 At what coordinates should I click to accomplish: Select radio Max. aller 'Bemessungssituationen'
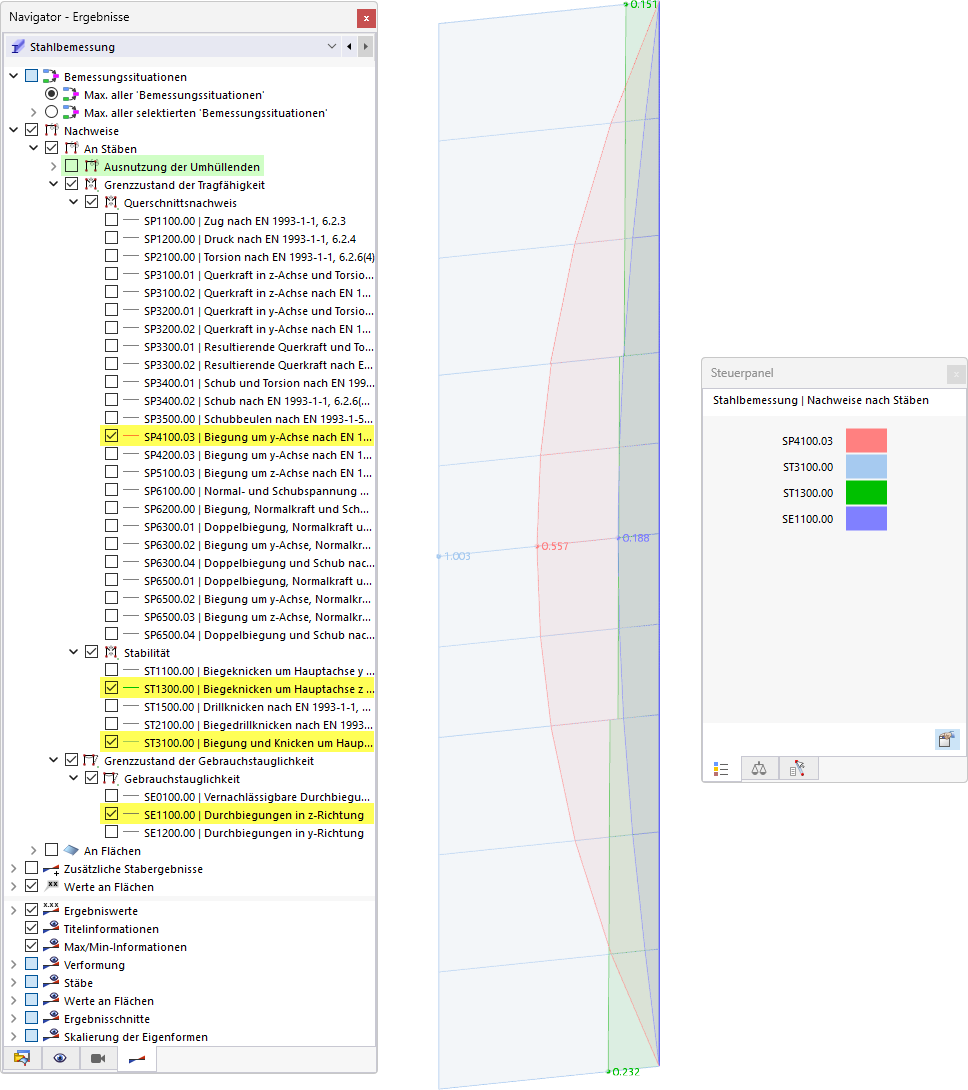(51, 94)
